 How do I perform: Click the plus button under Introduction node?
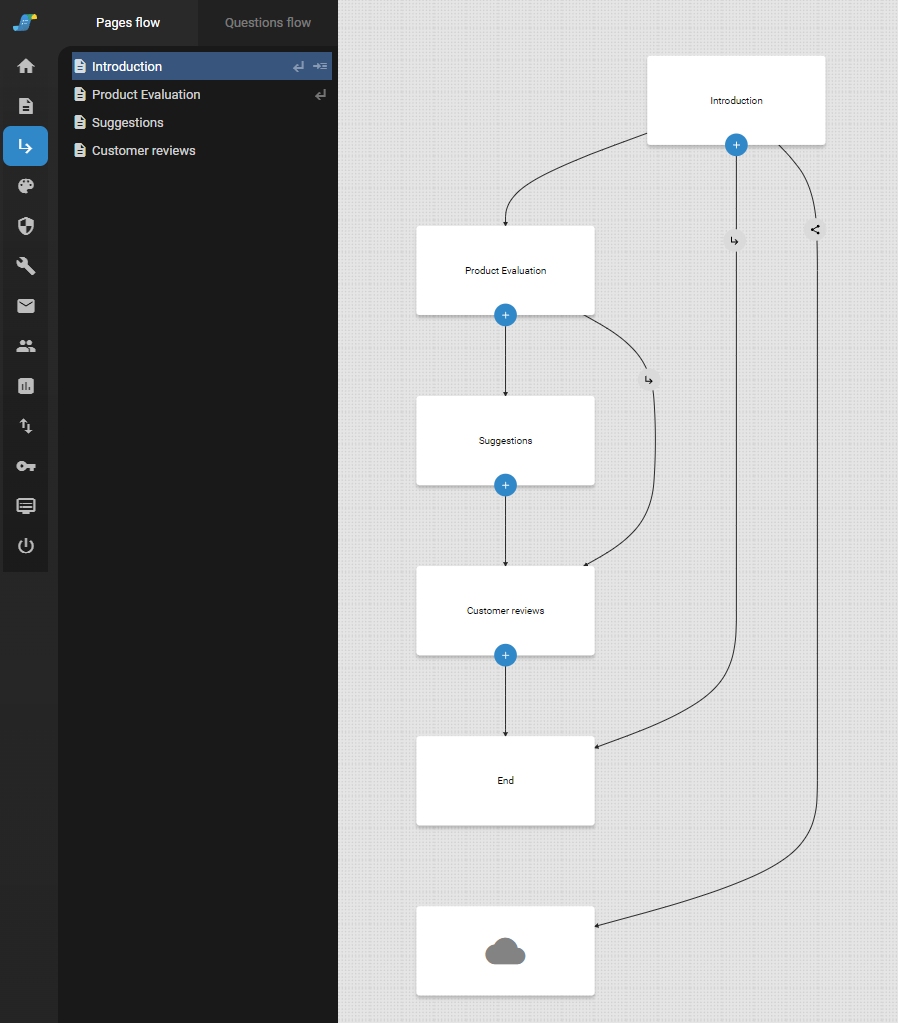click(736, 145)
